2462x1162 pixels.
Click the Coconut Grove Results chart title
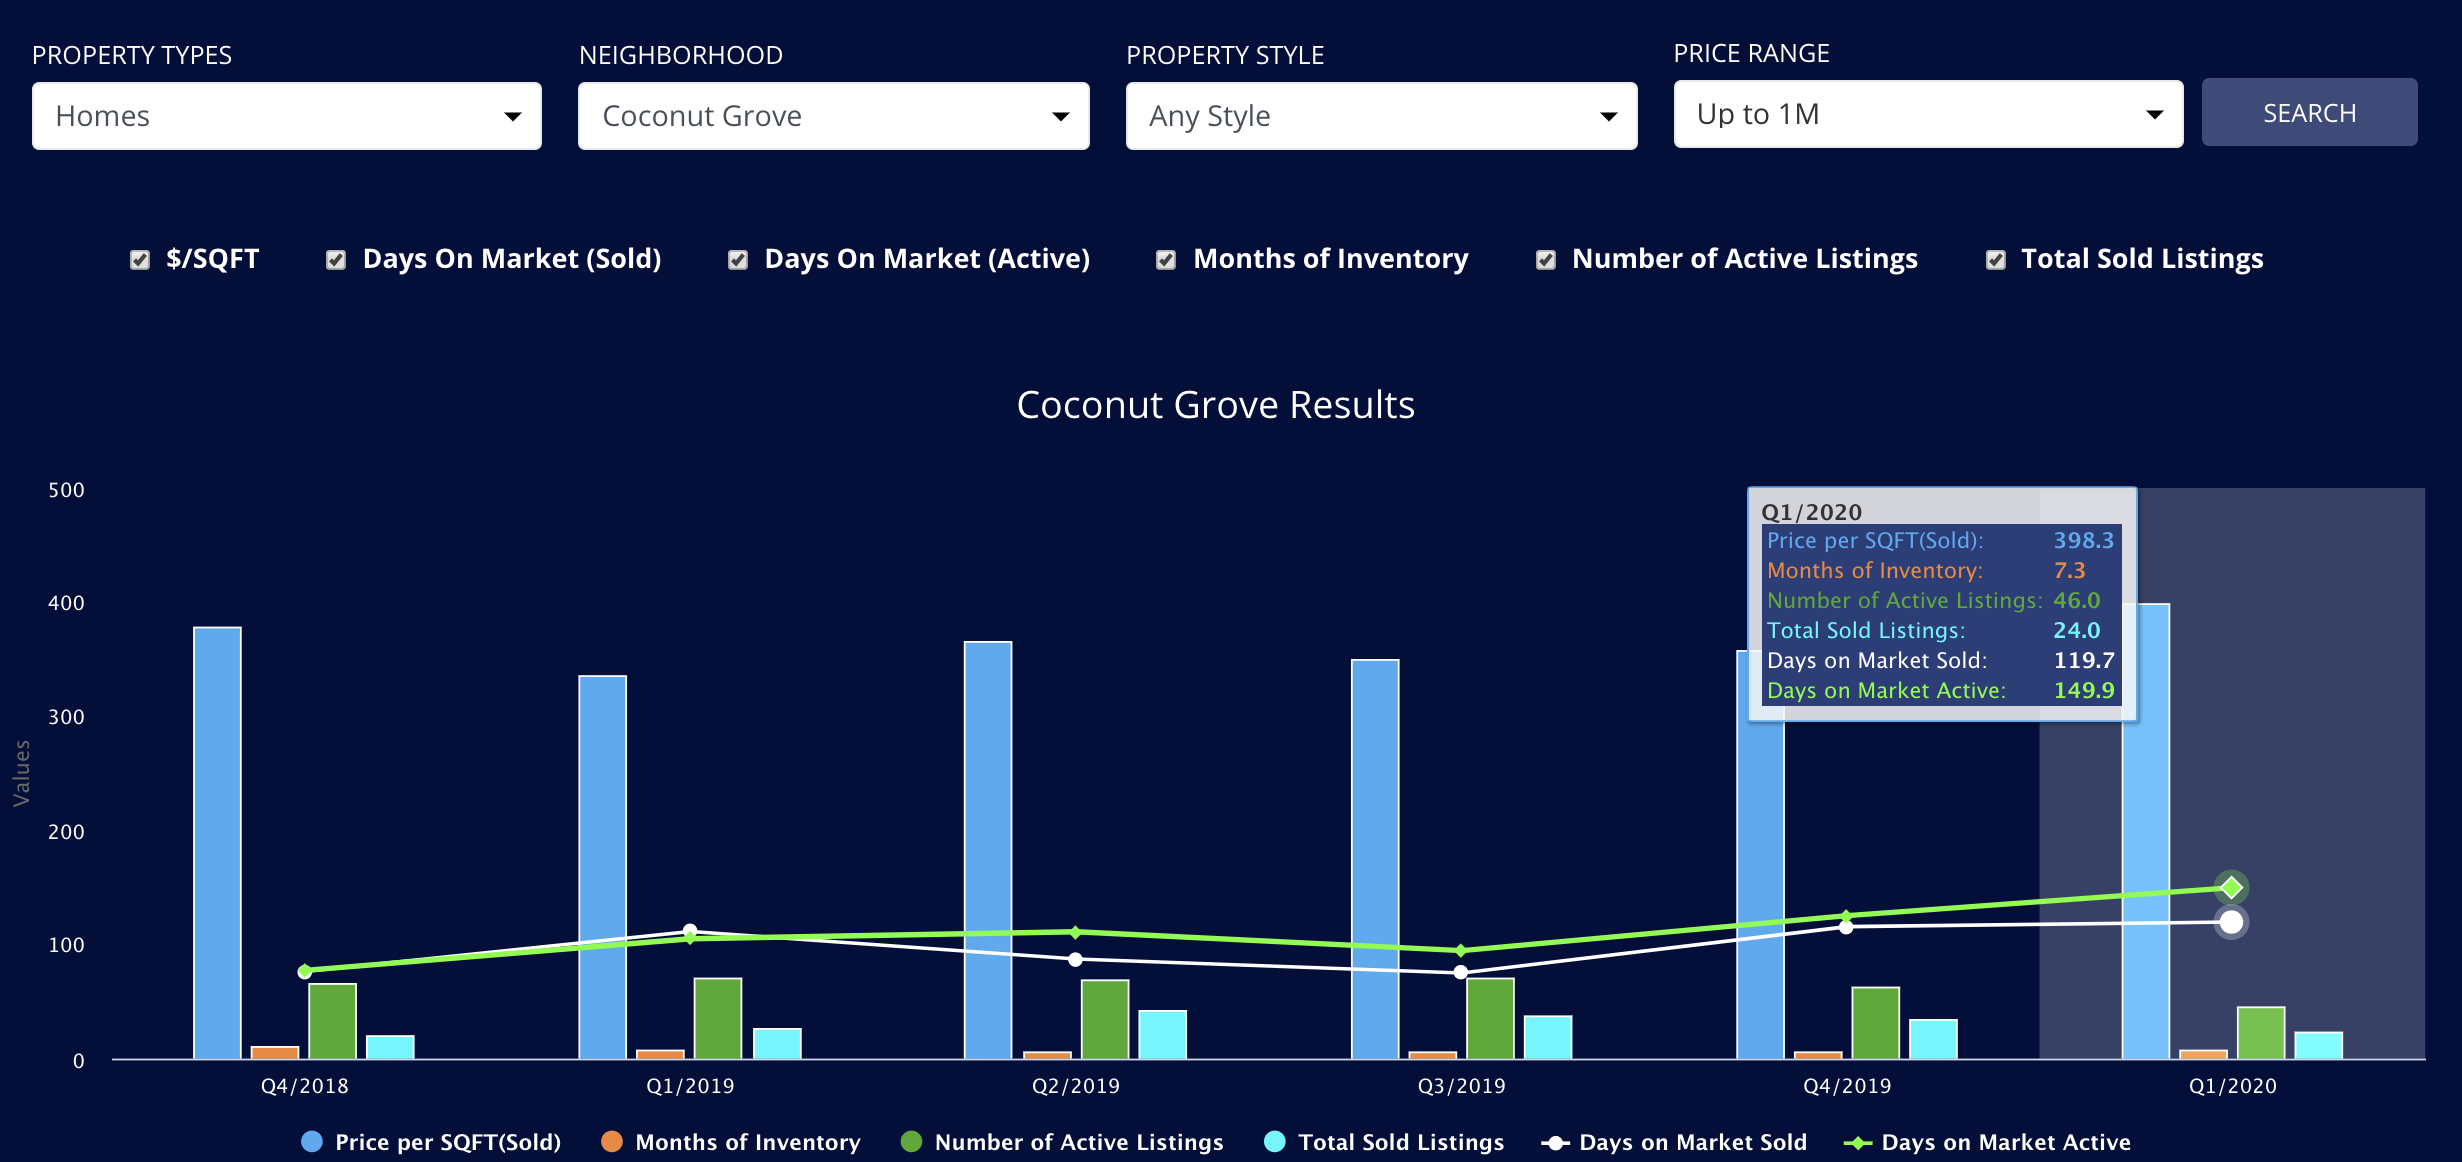pos(1216,405)
